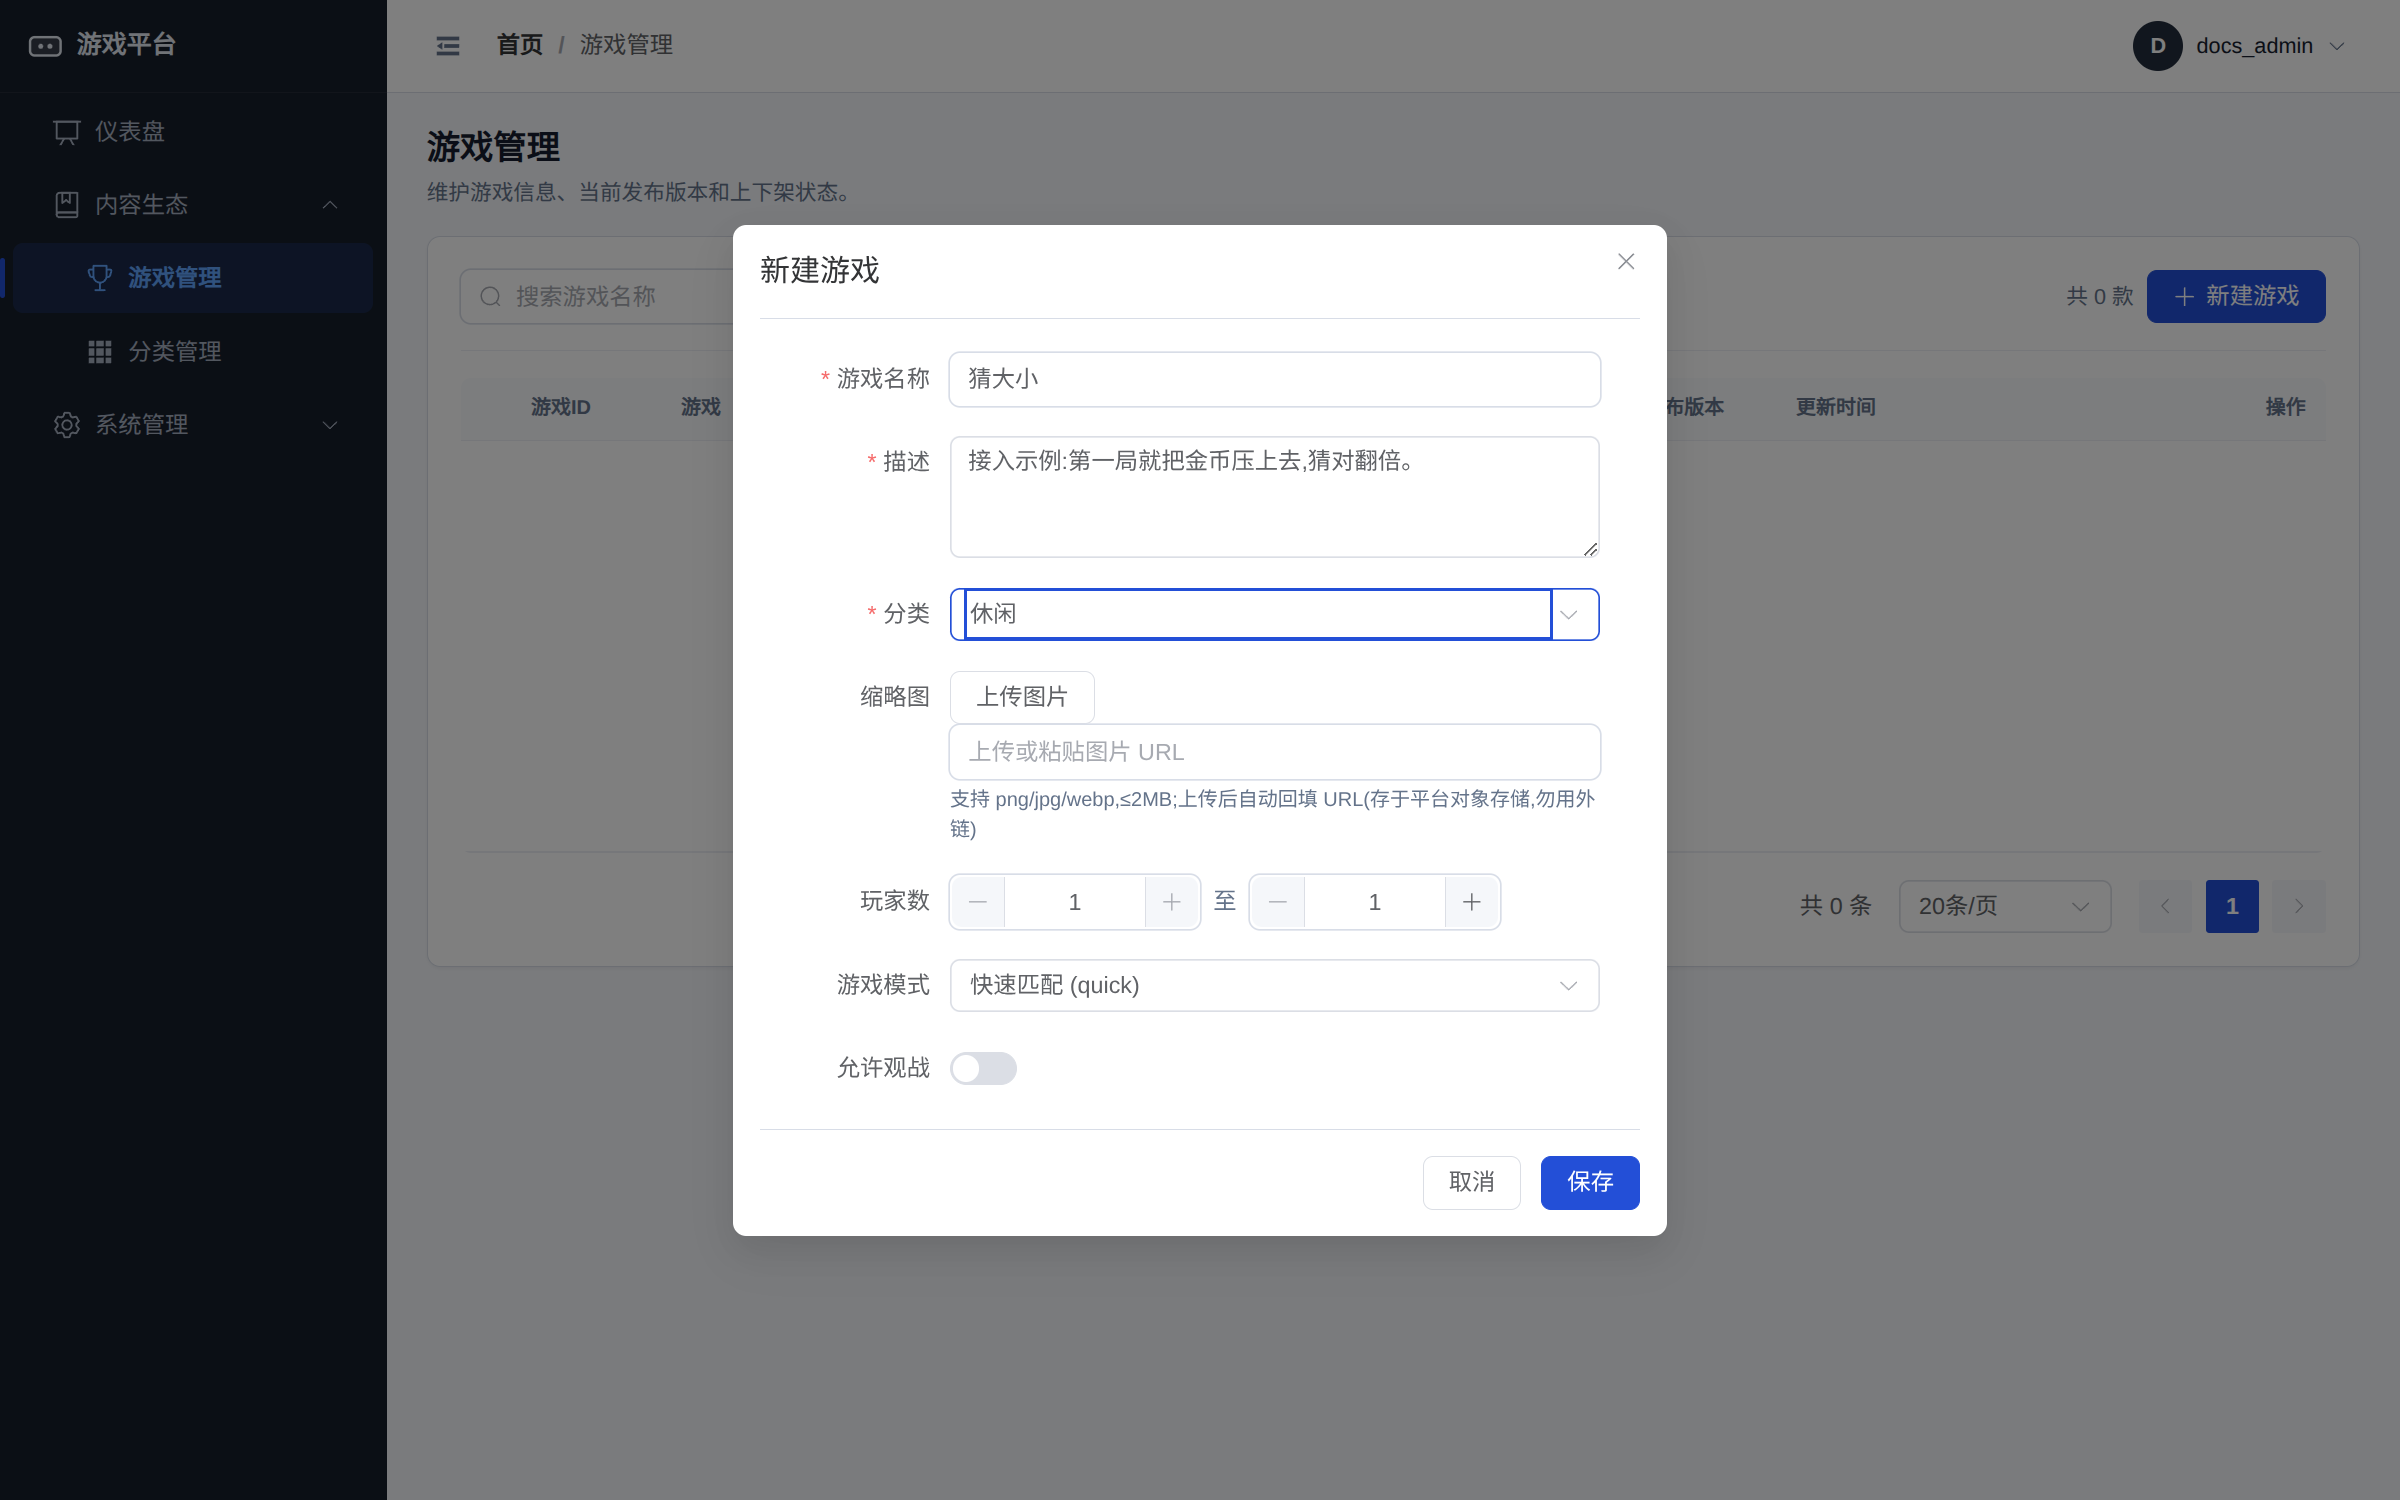
Task: Click the 上传或粘贴图片 URL input
Action: tap(1274, 752)
